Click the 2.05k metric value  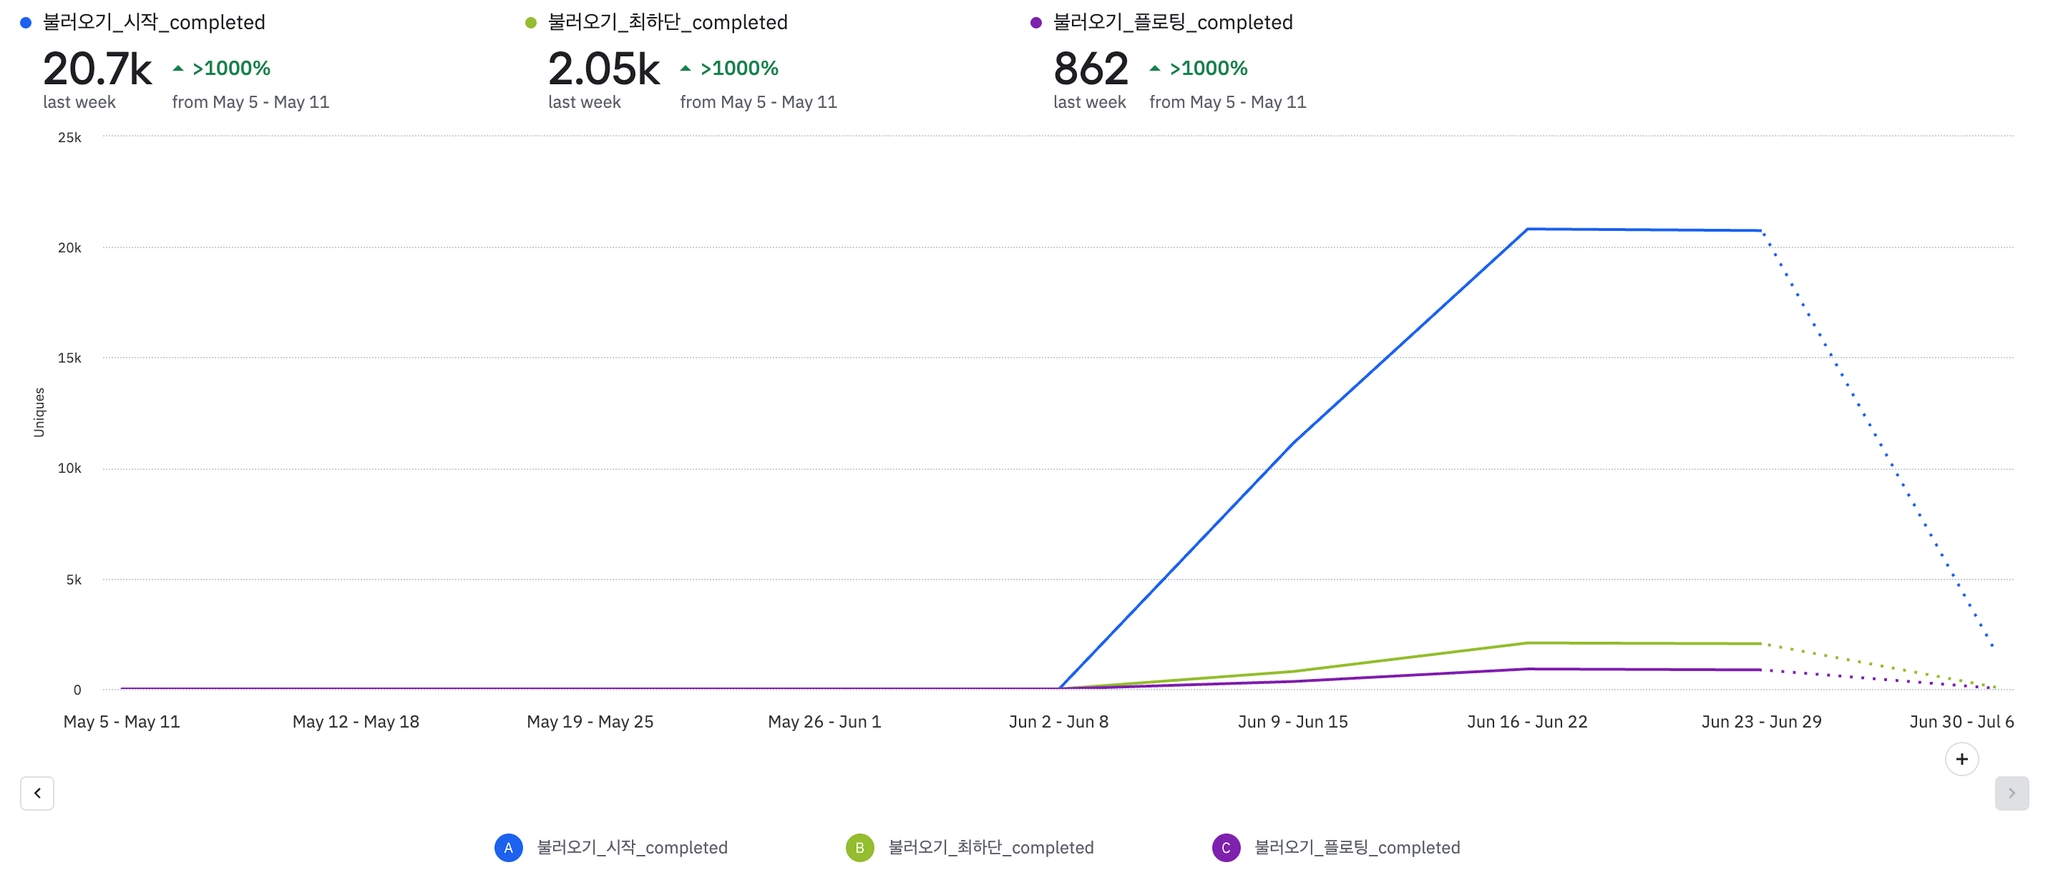(x=604, y=69)
